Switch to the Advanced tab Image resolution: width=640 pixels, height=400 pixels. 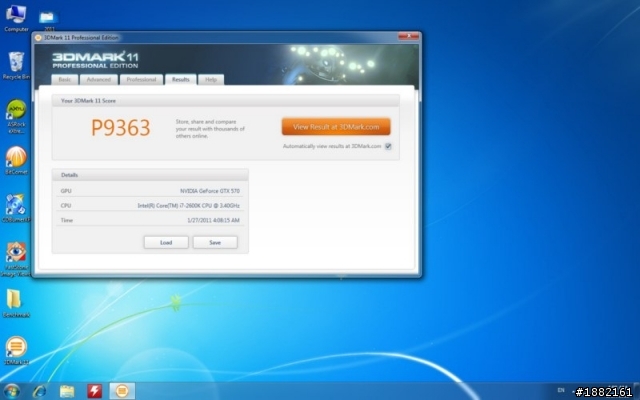click(x=99, y=80)
